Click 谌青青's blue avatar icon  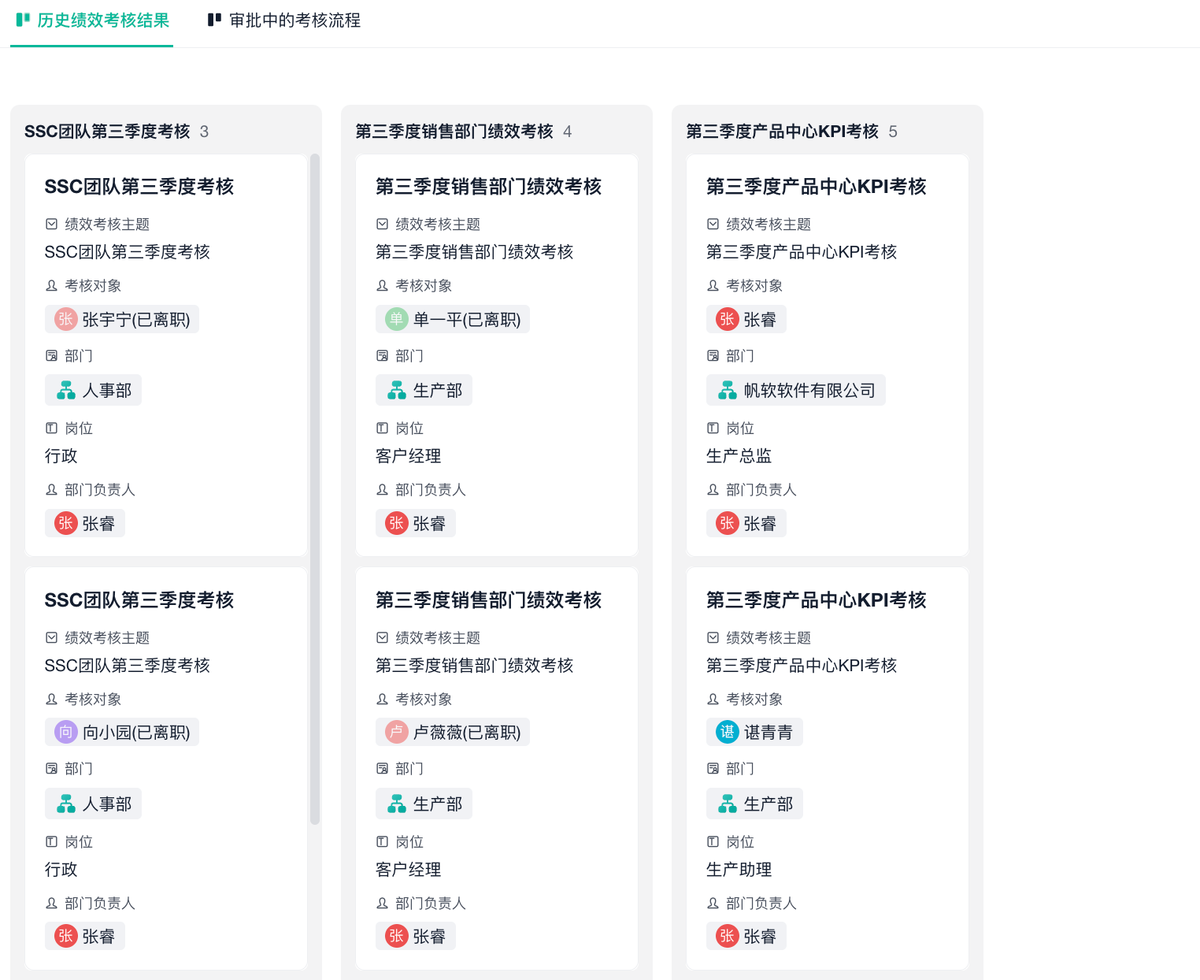click(728, 732)
